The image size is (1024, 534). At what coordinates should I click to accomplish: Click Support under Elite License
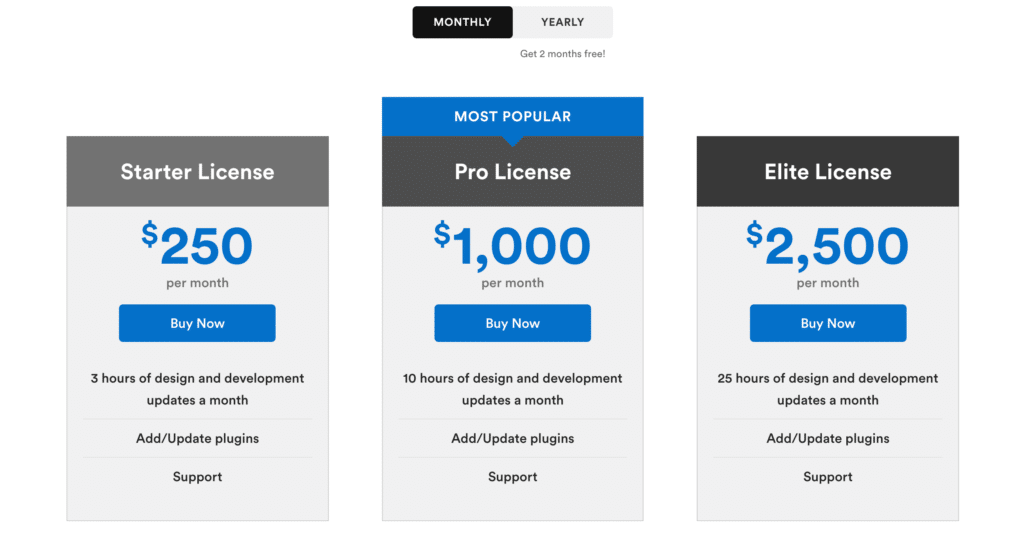827,477
